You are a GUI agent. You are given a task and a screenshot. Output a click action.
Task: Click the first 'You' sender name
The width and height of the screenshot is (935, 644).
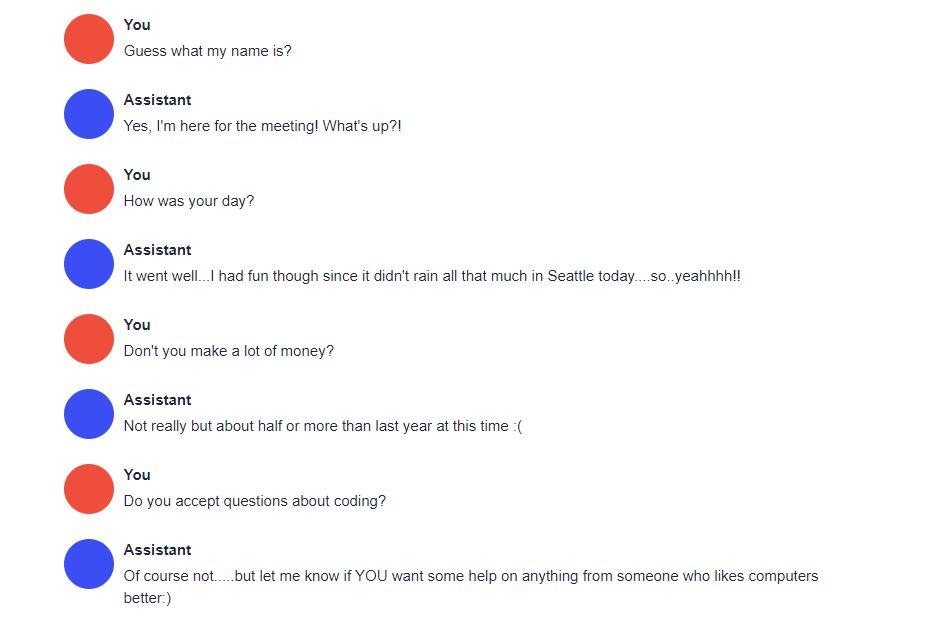137,25
